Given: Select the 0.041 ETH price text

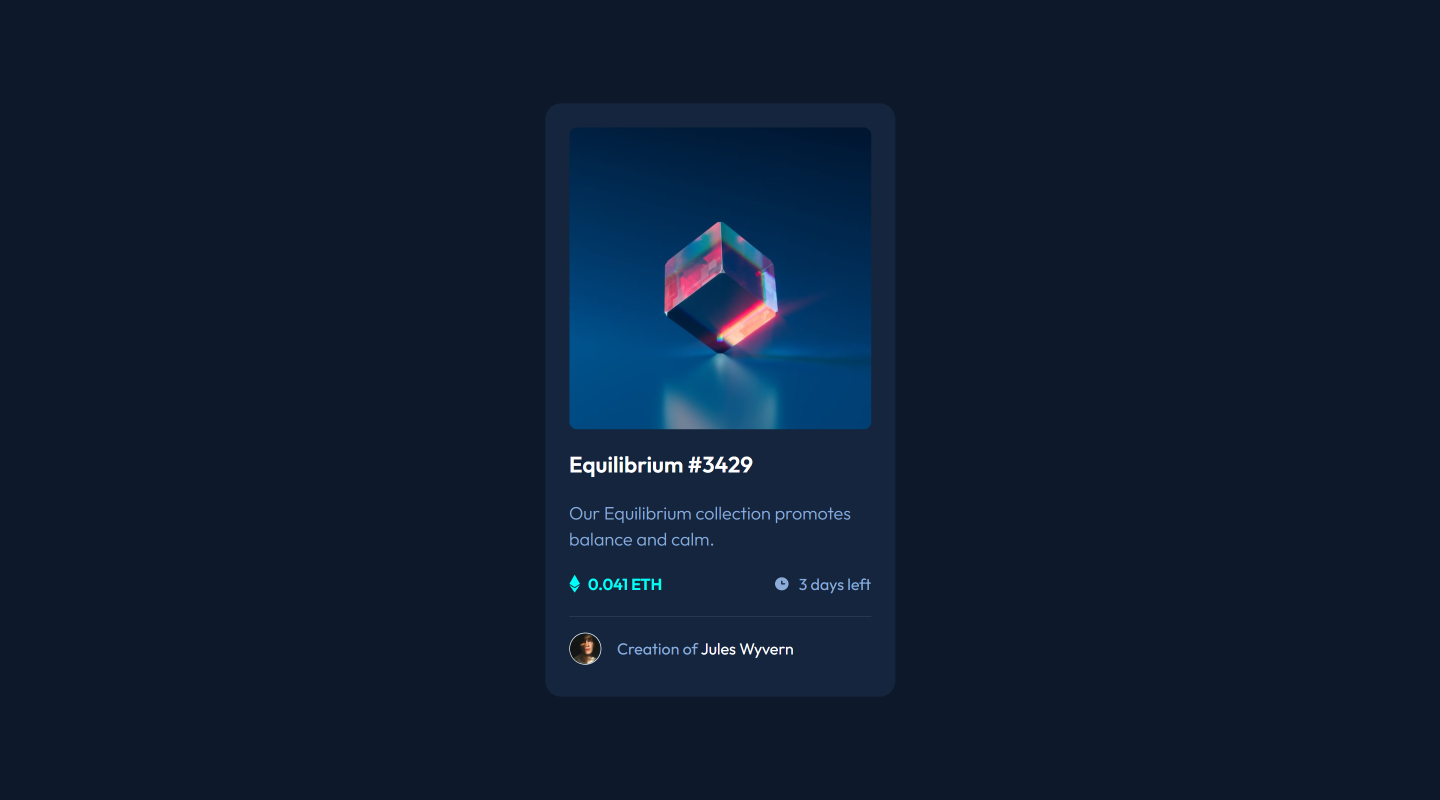Looking at the screenshot, I should (x=625, y=585).
